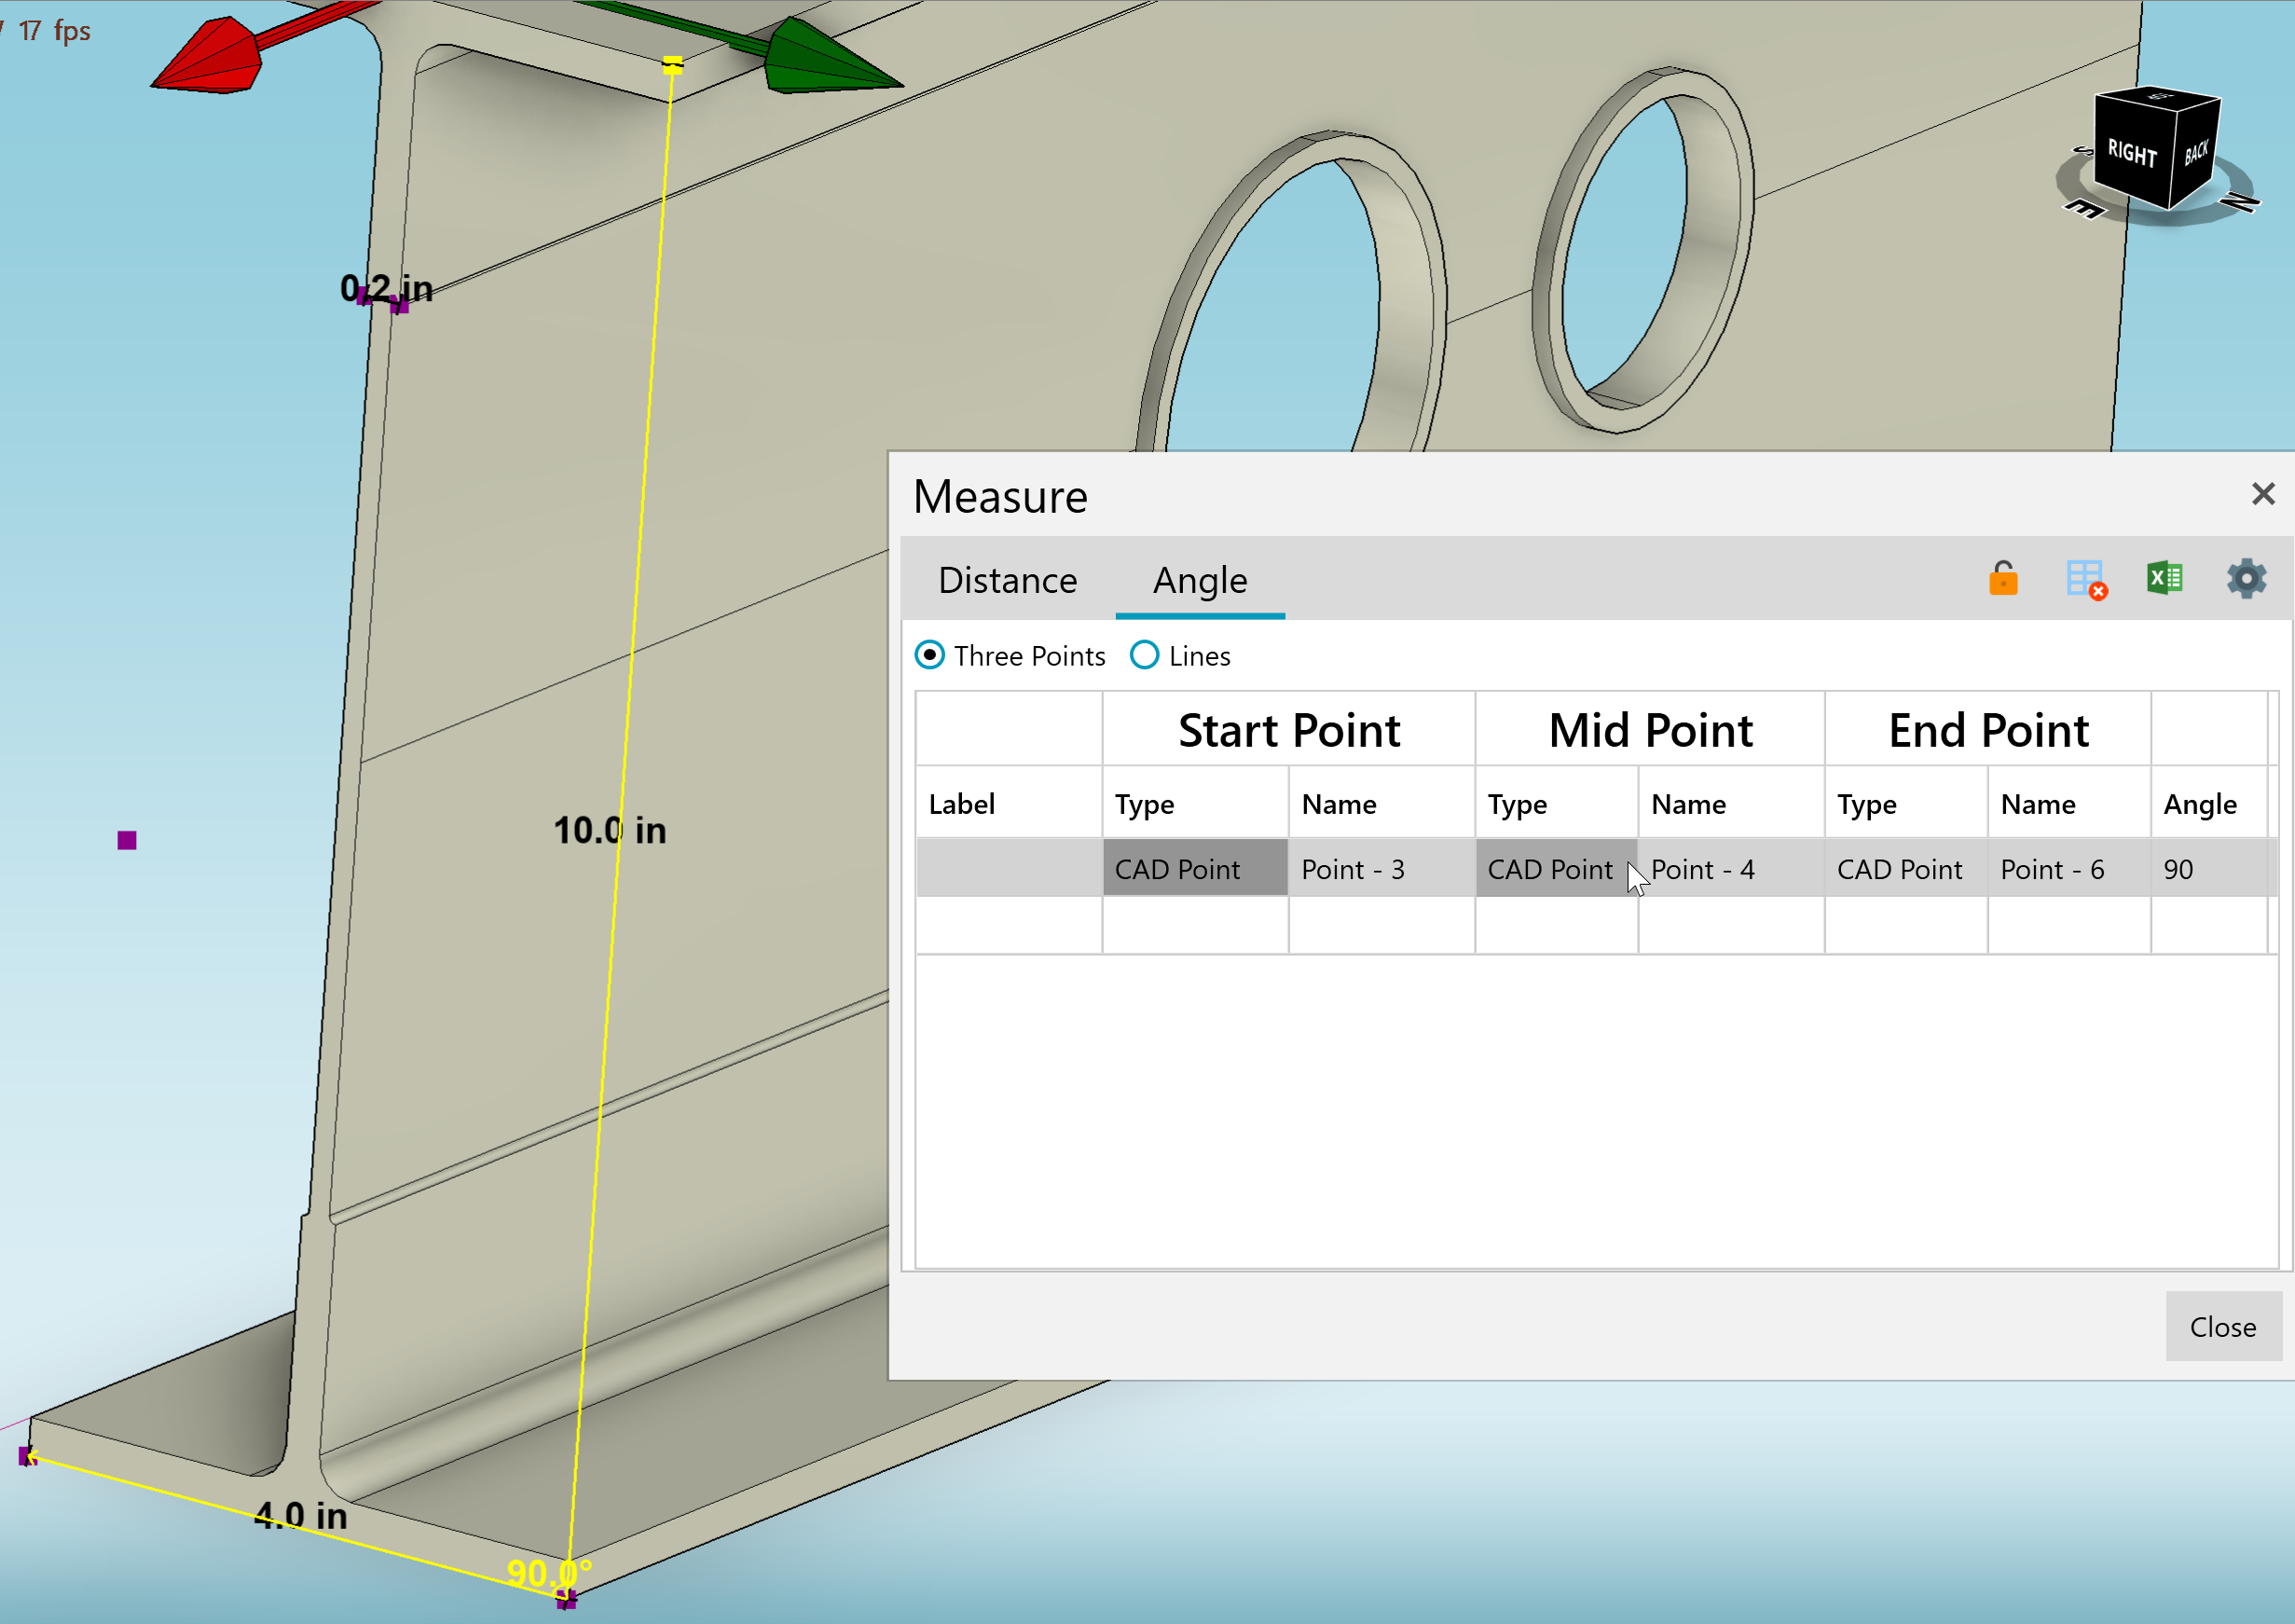Click the Start Point column header
This screenshot has width=2295, height=1624.
click(x=1289, y=730)
